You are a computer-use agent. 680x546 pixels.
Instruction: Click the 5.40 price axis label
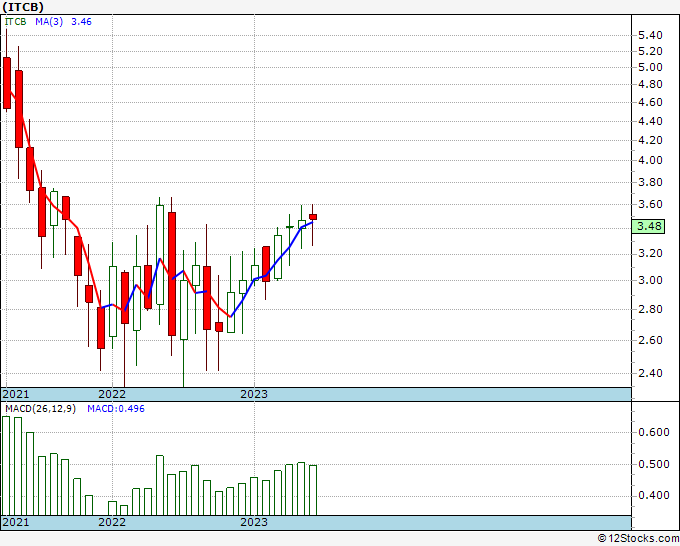[x=650, y=35]
